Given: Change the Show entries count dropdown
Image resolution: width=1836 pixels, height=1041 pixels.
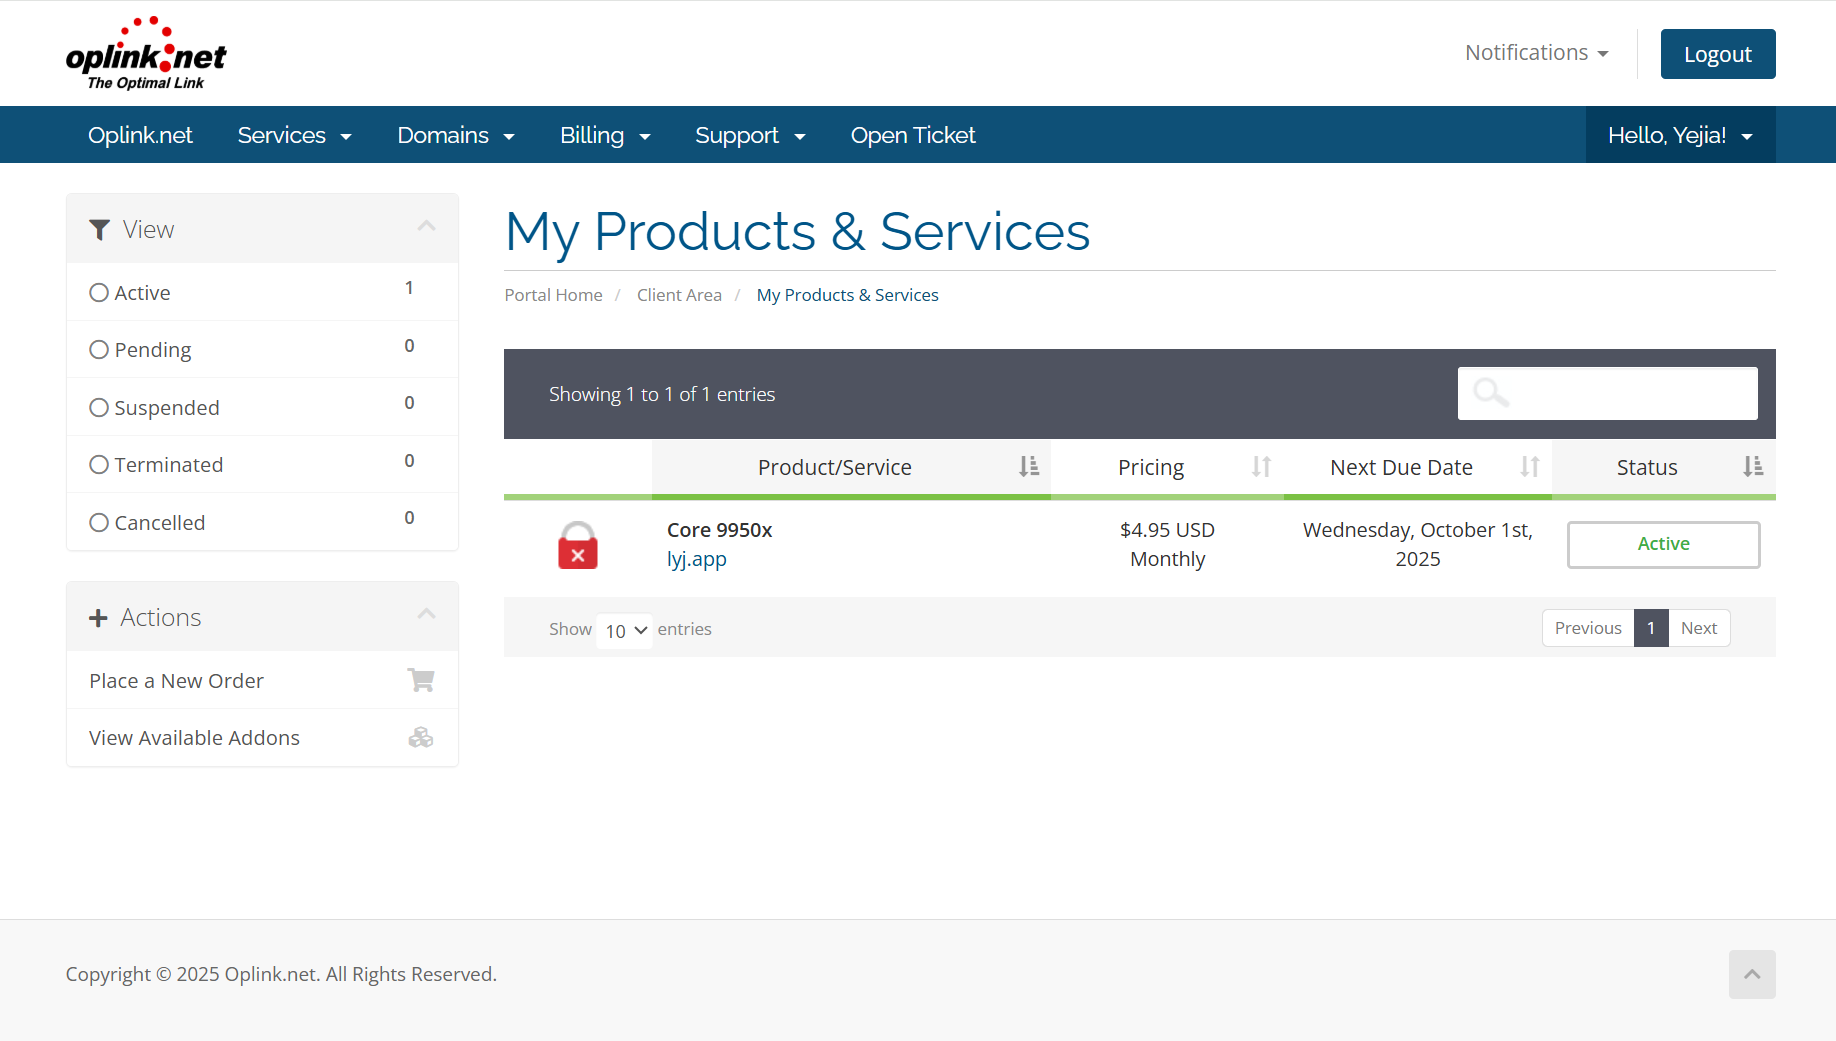Looking at the screenshot, I should point(625,631).
